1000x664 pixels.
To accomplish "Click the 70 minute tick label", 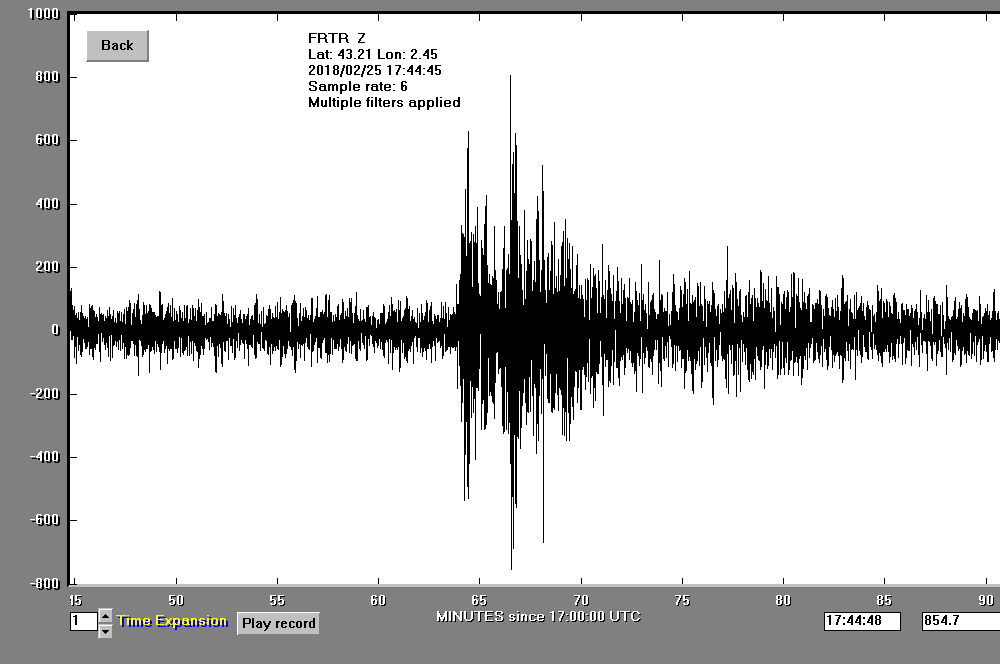I will tap(581, 600).
